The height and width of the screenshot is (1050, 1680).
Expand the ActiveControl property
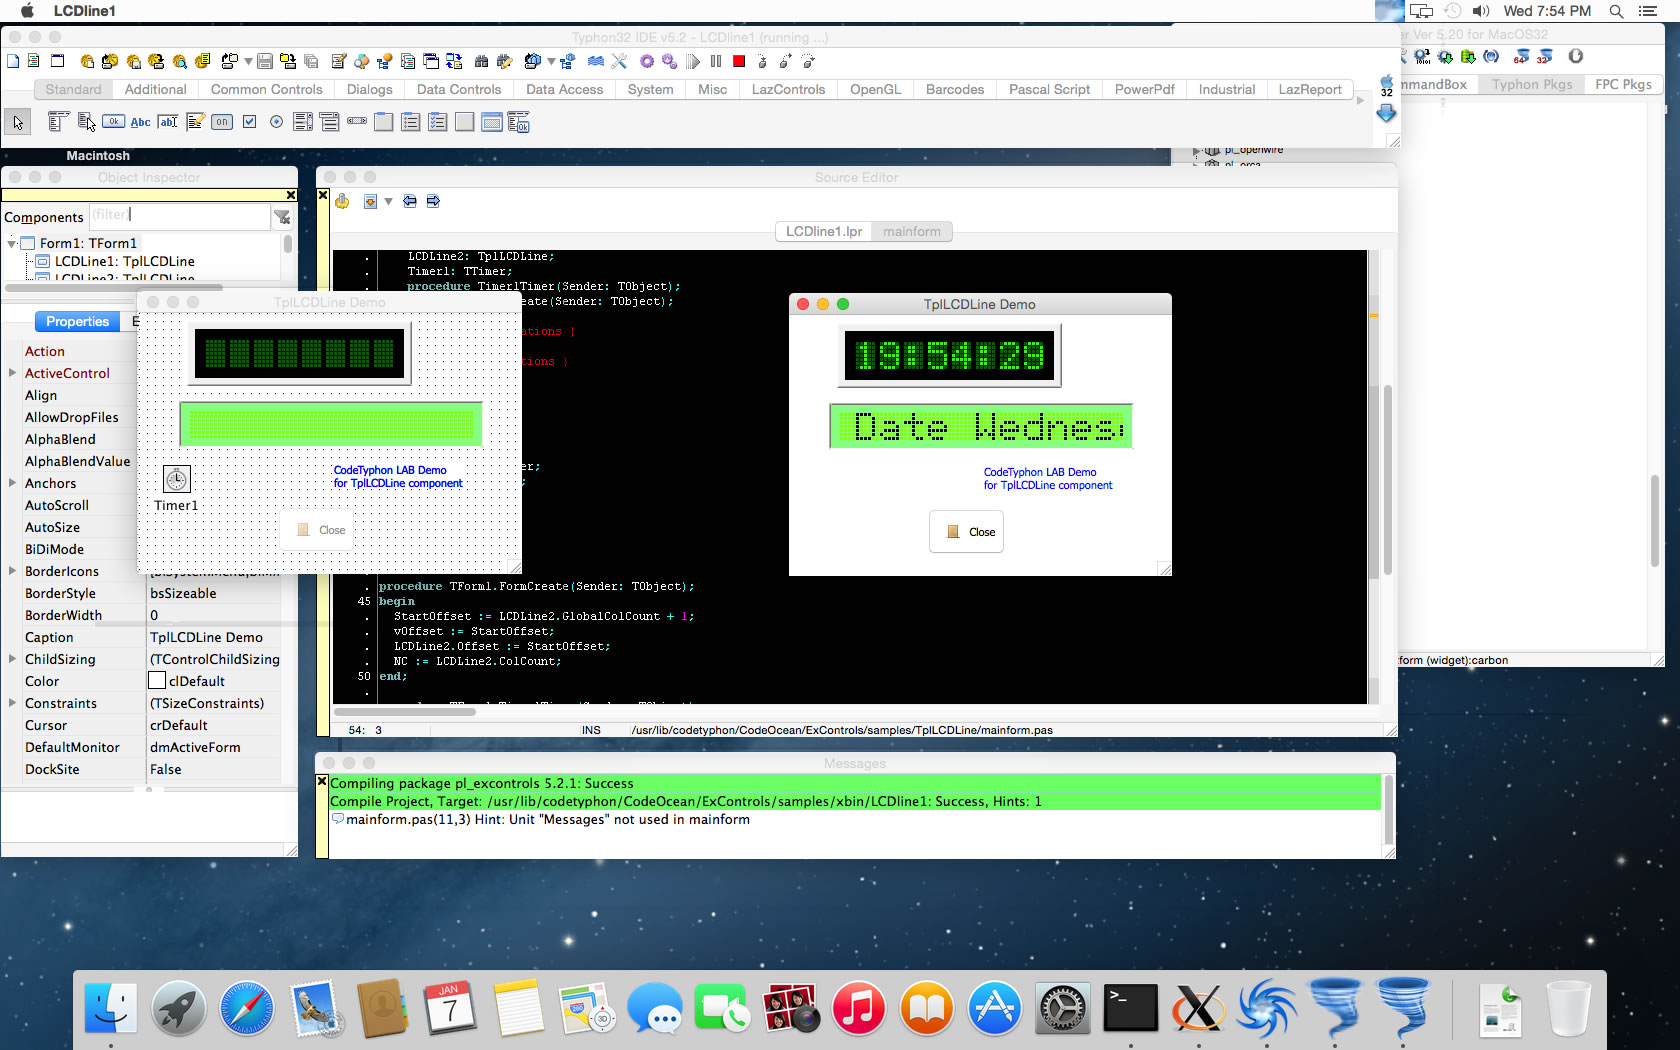[x=12, y=373]
